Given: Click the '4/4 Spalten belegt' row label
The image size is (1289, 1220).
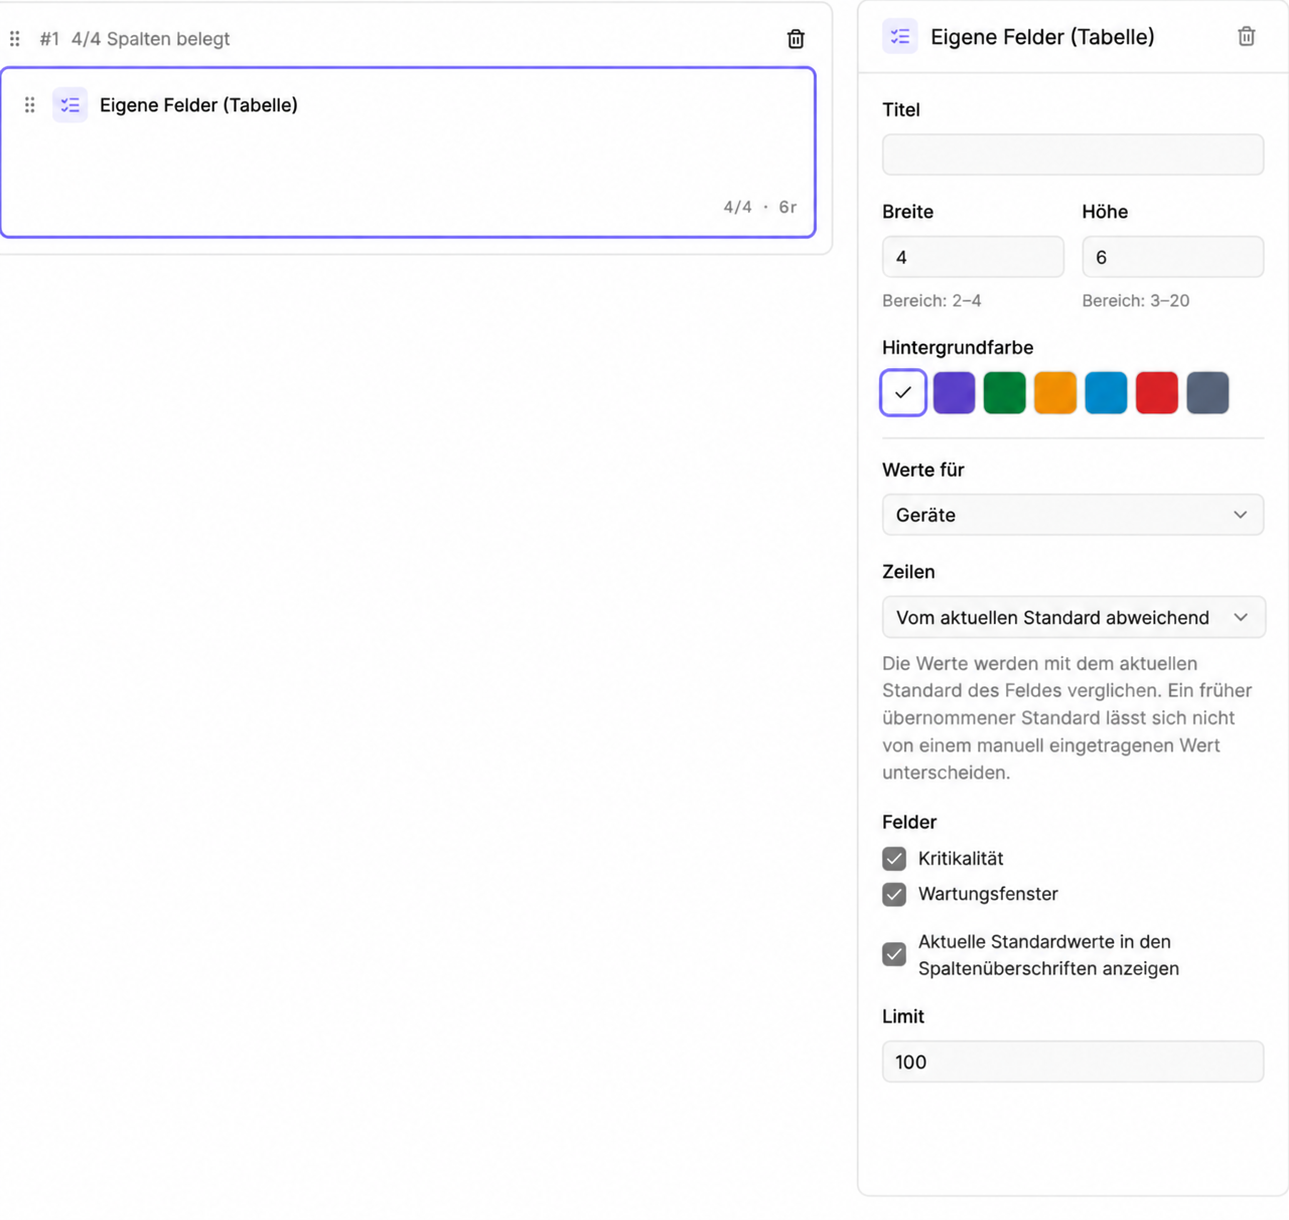Looking at the screenshot, I should [x=150, y=39].
